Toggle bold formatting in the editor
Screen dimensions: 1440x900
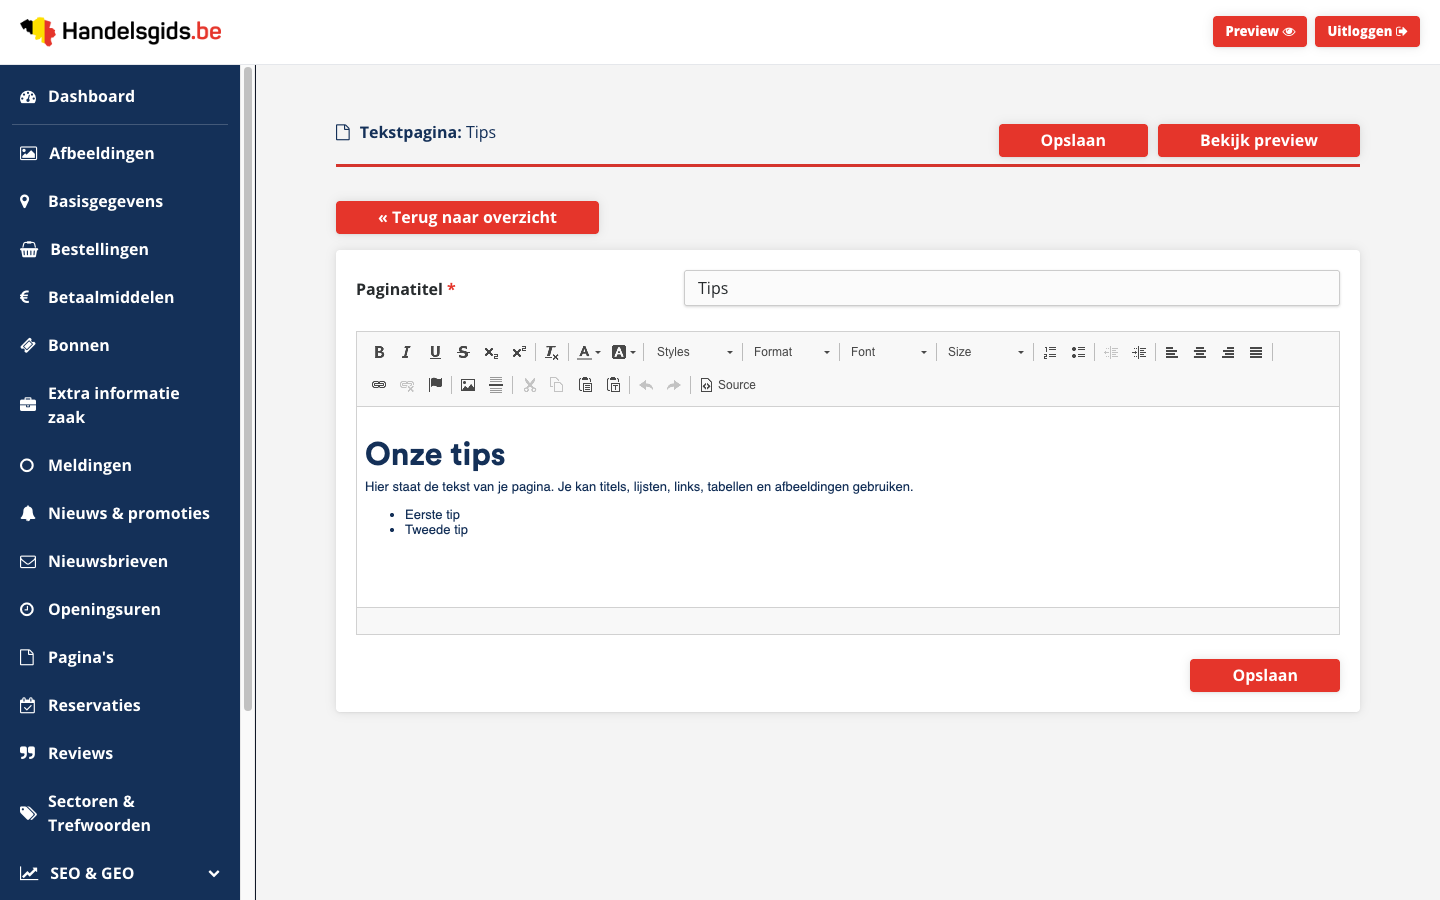click(379, 352)
